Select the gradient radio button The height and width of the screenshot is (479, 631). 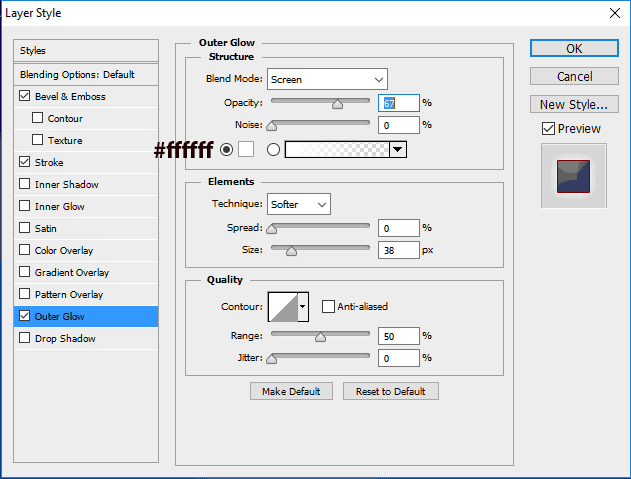(x=273, y=149)
